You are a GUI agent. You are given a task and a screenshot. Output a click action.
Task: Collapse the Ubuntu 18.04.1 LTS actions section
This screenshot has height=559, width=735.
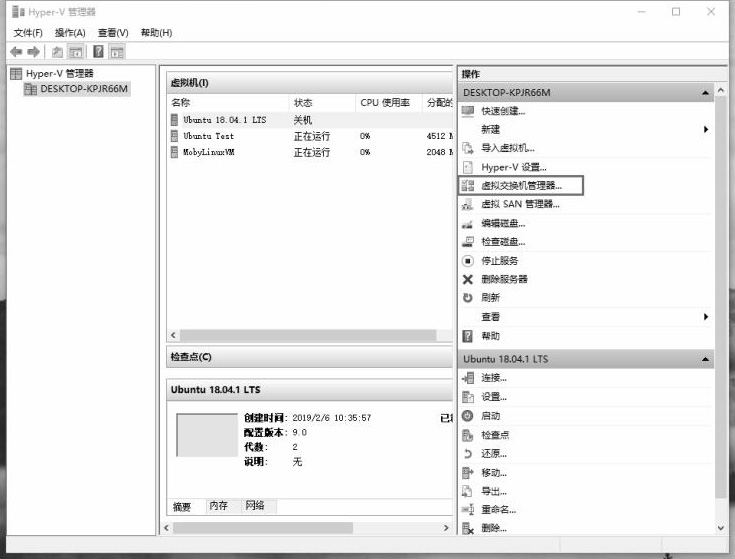(706, 359)
